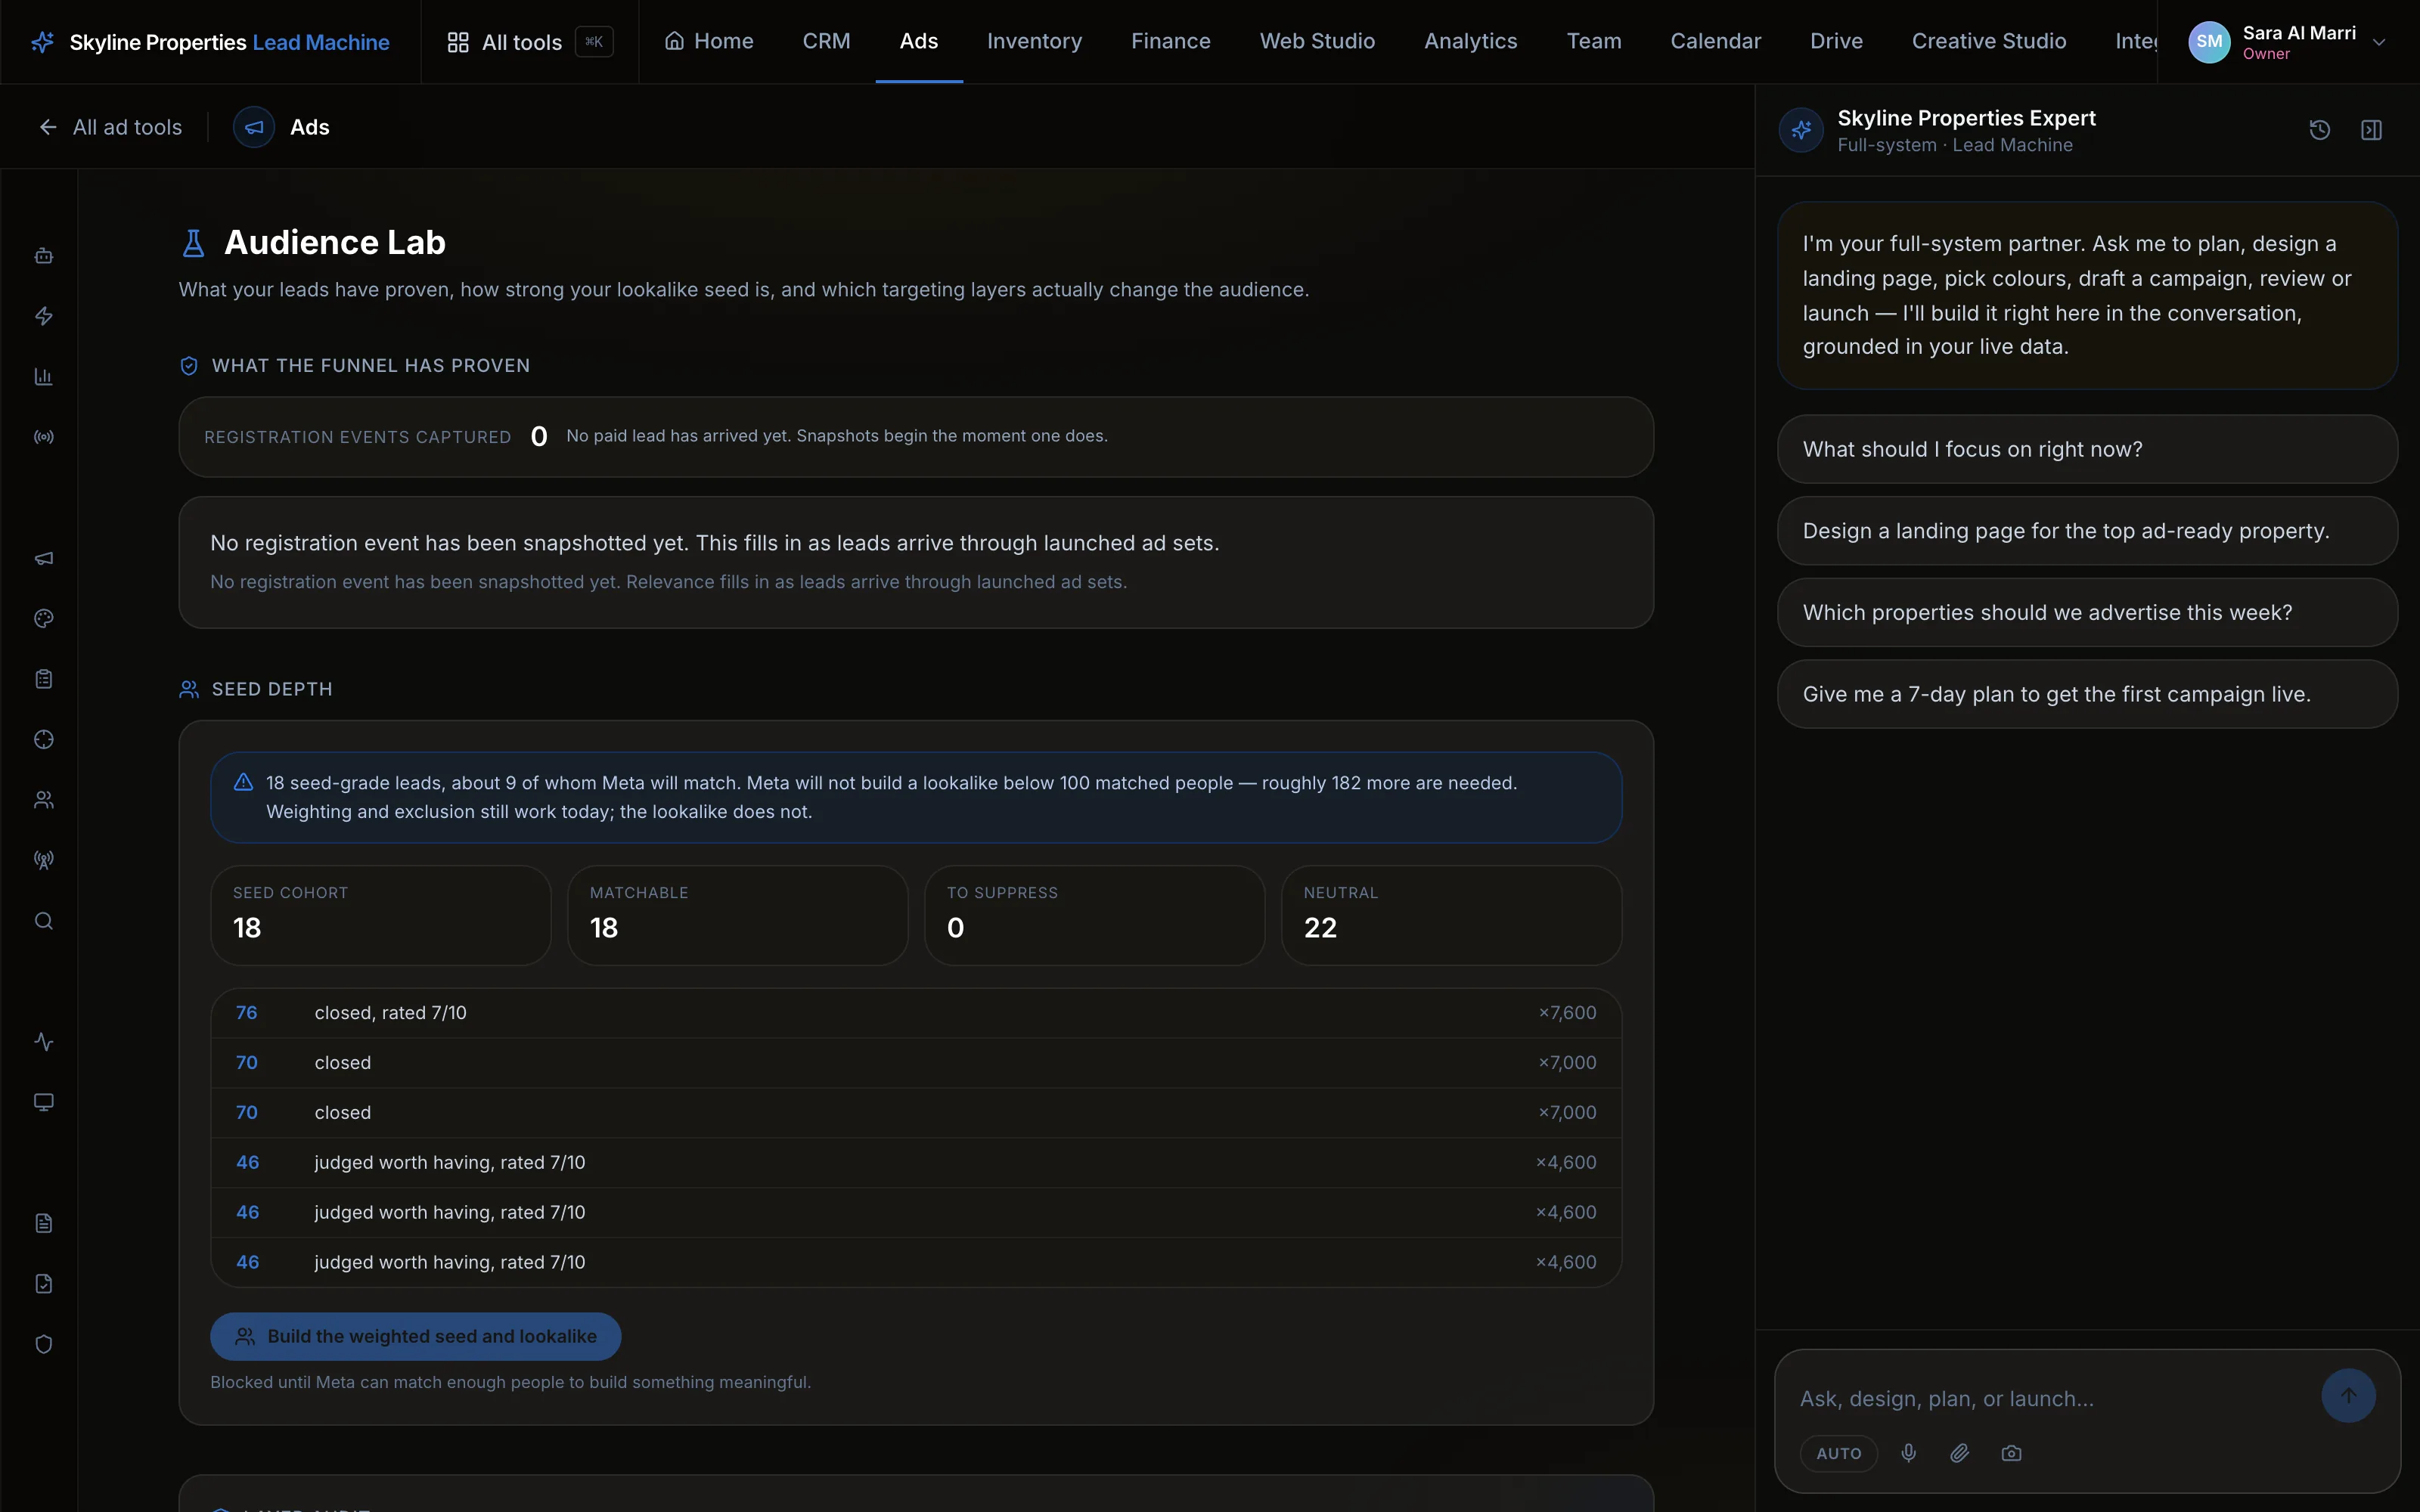Expand the Sara Al Marri account menu
The image size is (2420, 1512).
2287,42
